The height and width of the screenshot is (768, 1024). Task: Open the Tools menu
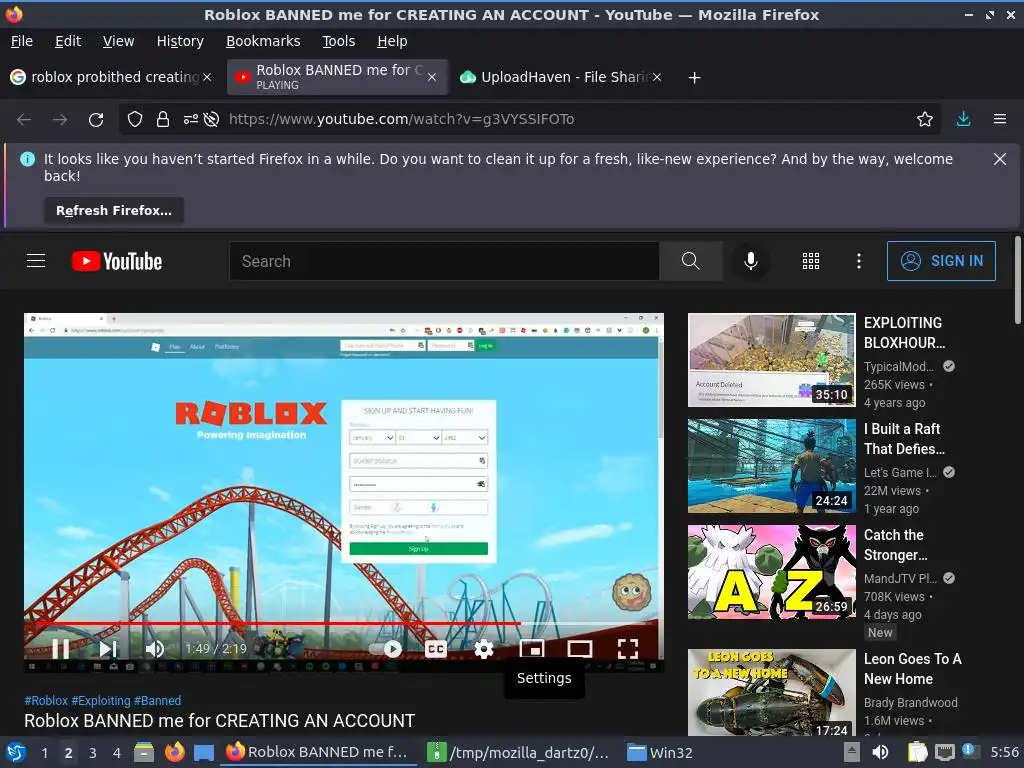coord(338,41)
